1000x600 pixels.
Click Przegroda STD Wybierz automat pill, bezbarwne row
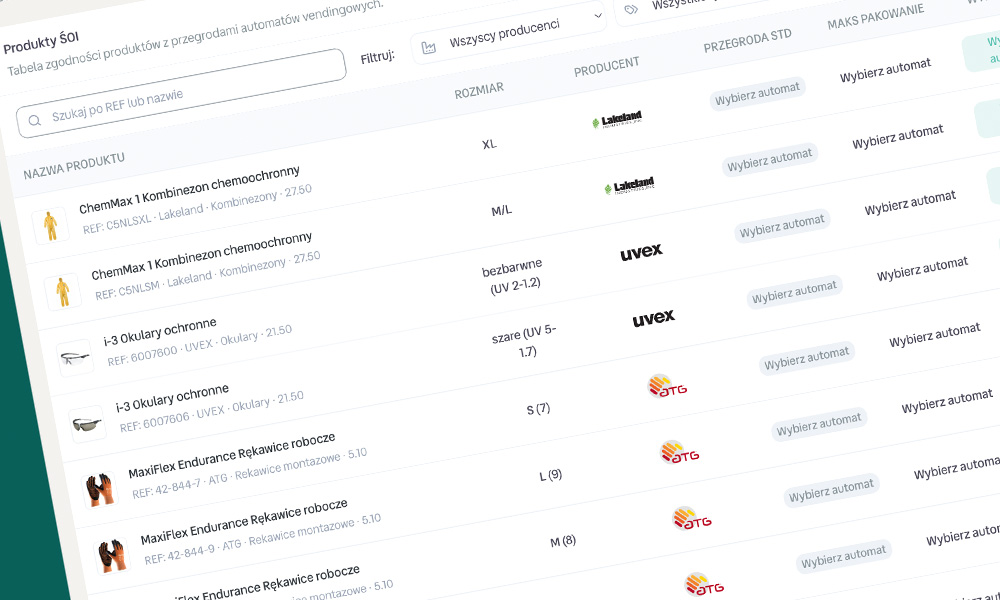tap(782, 226)
